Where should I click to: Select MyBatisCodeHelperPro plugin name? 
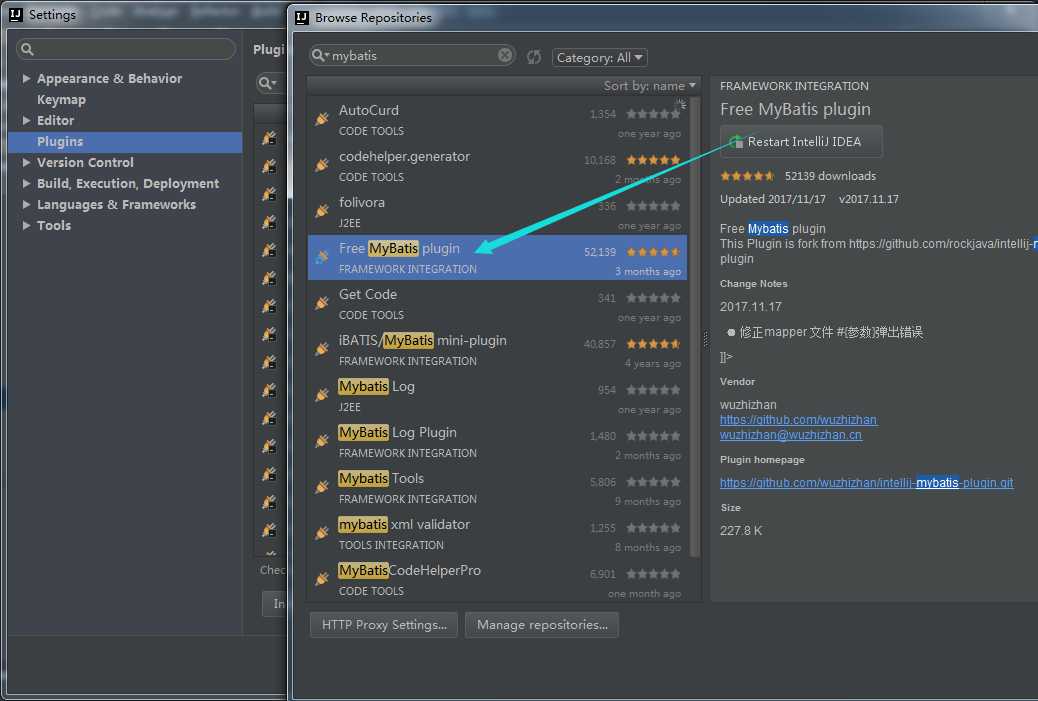[409, 571]
